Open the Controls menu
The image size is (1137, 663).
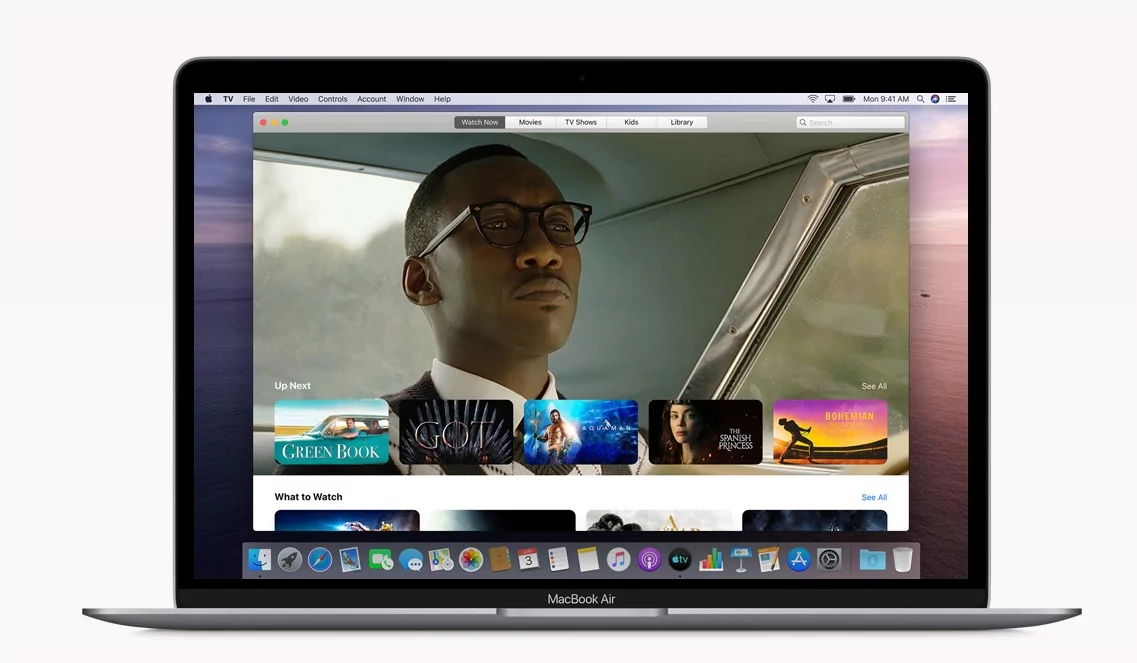pos(333,99)
